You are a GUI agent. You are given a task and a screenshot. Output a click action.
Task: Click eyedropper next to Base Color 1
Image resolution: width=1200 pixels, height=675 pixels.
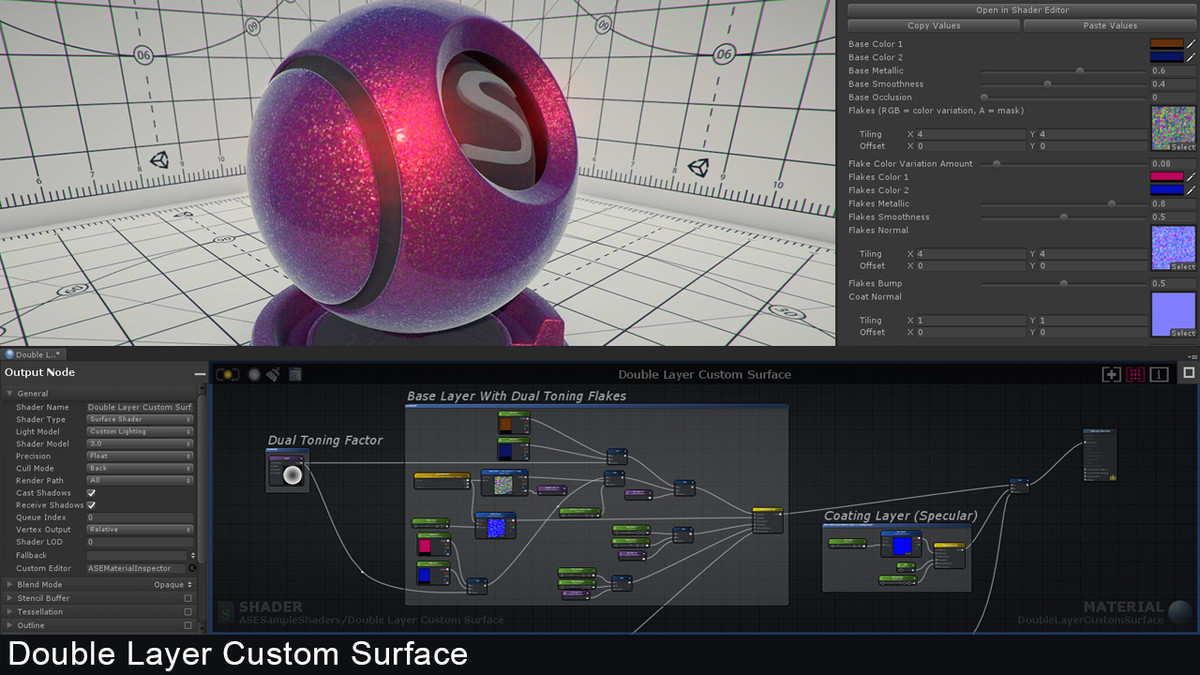1191,44
